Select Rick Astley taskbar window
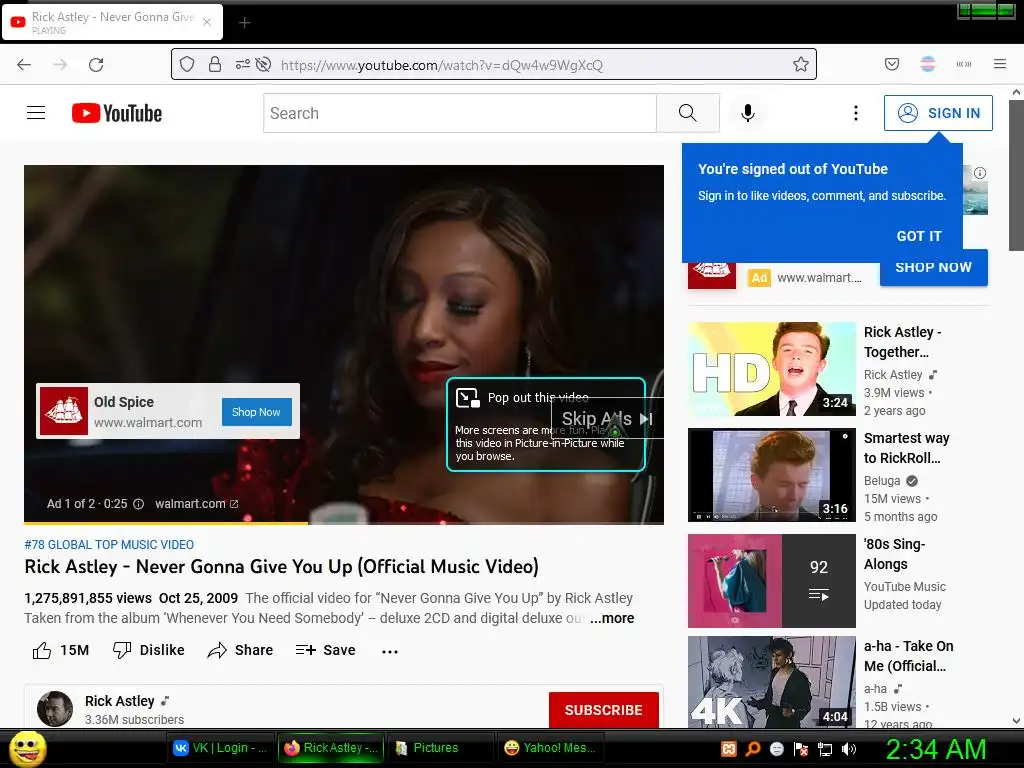This screenshot has width=1024, height=768. (331, 748)
